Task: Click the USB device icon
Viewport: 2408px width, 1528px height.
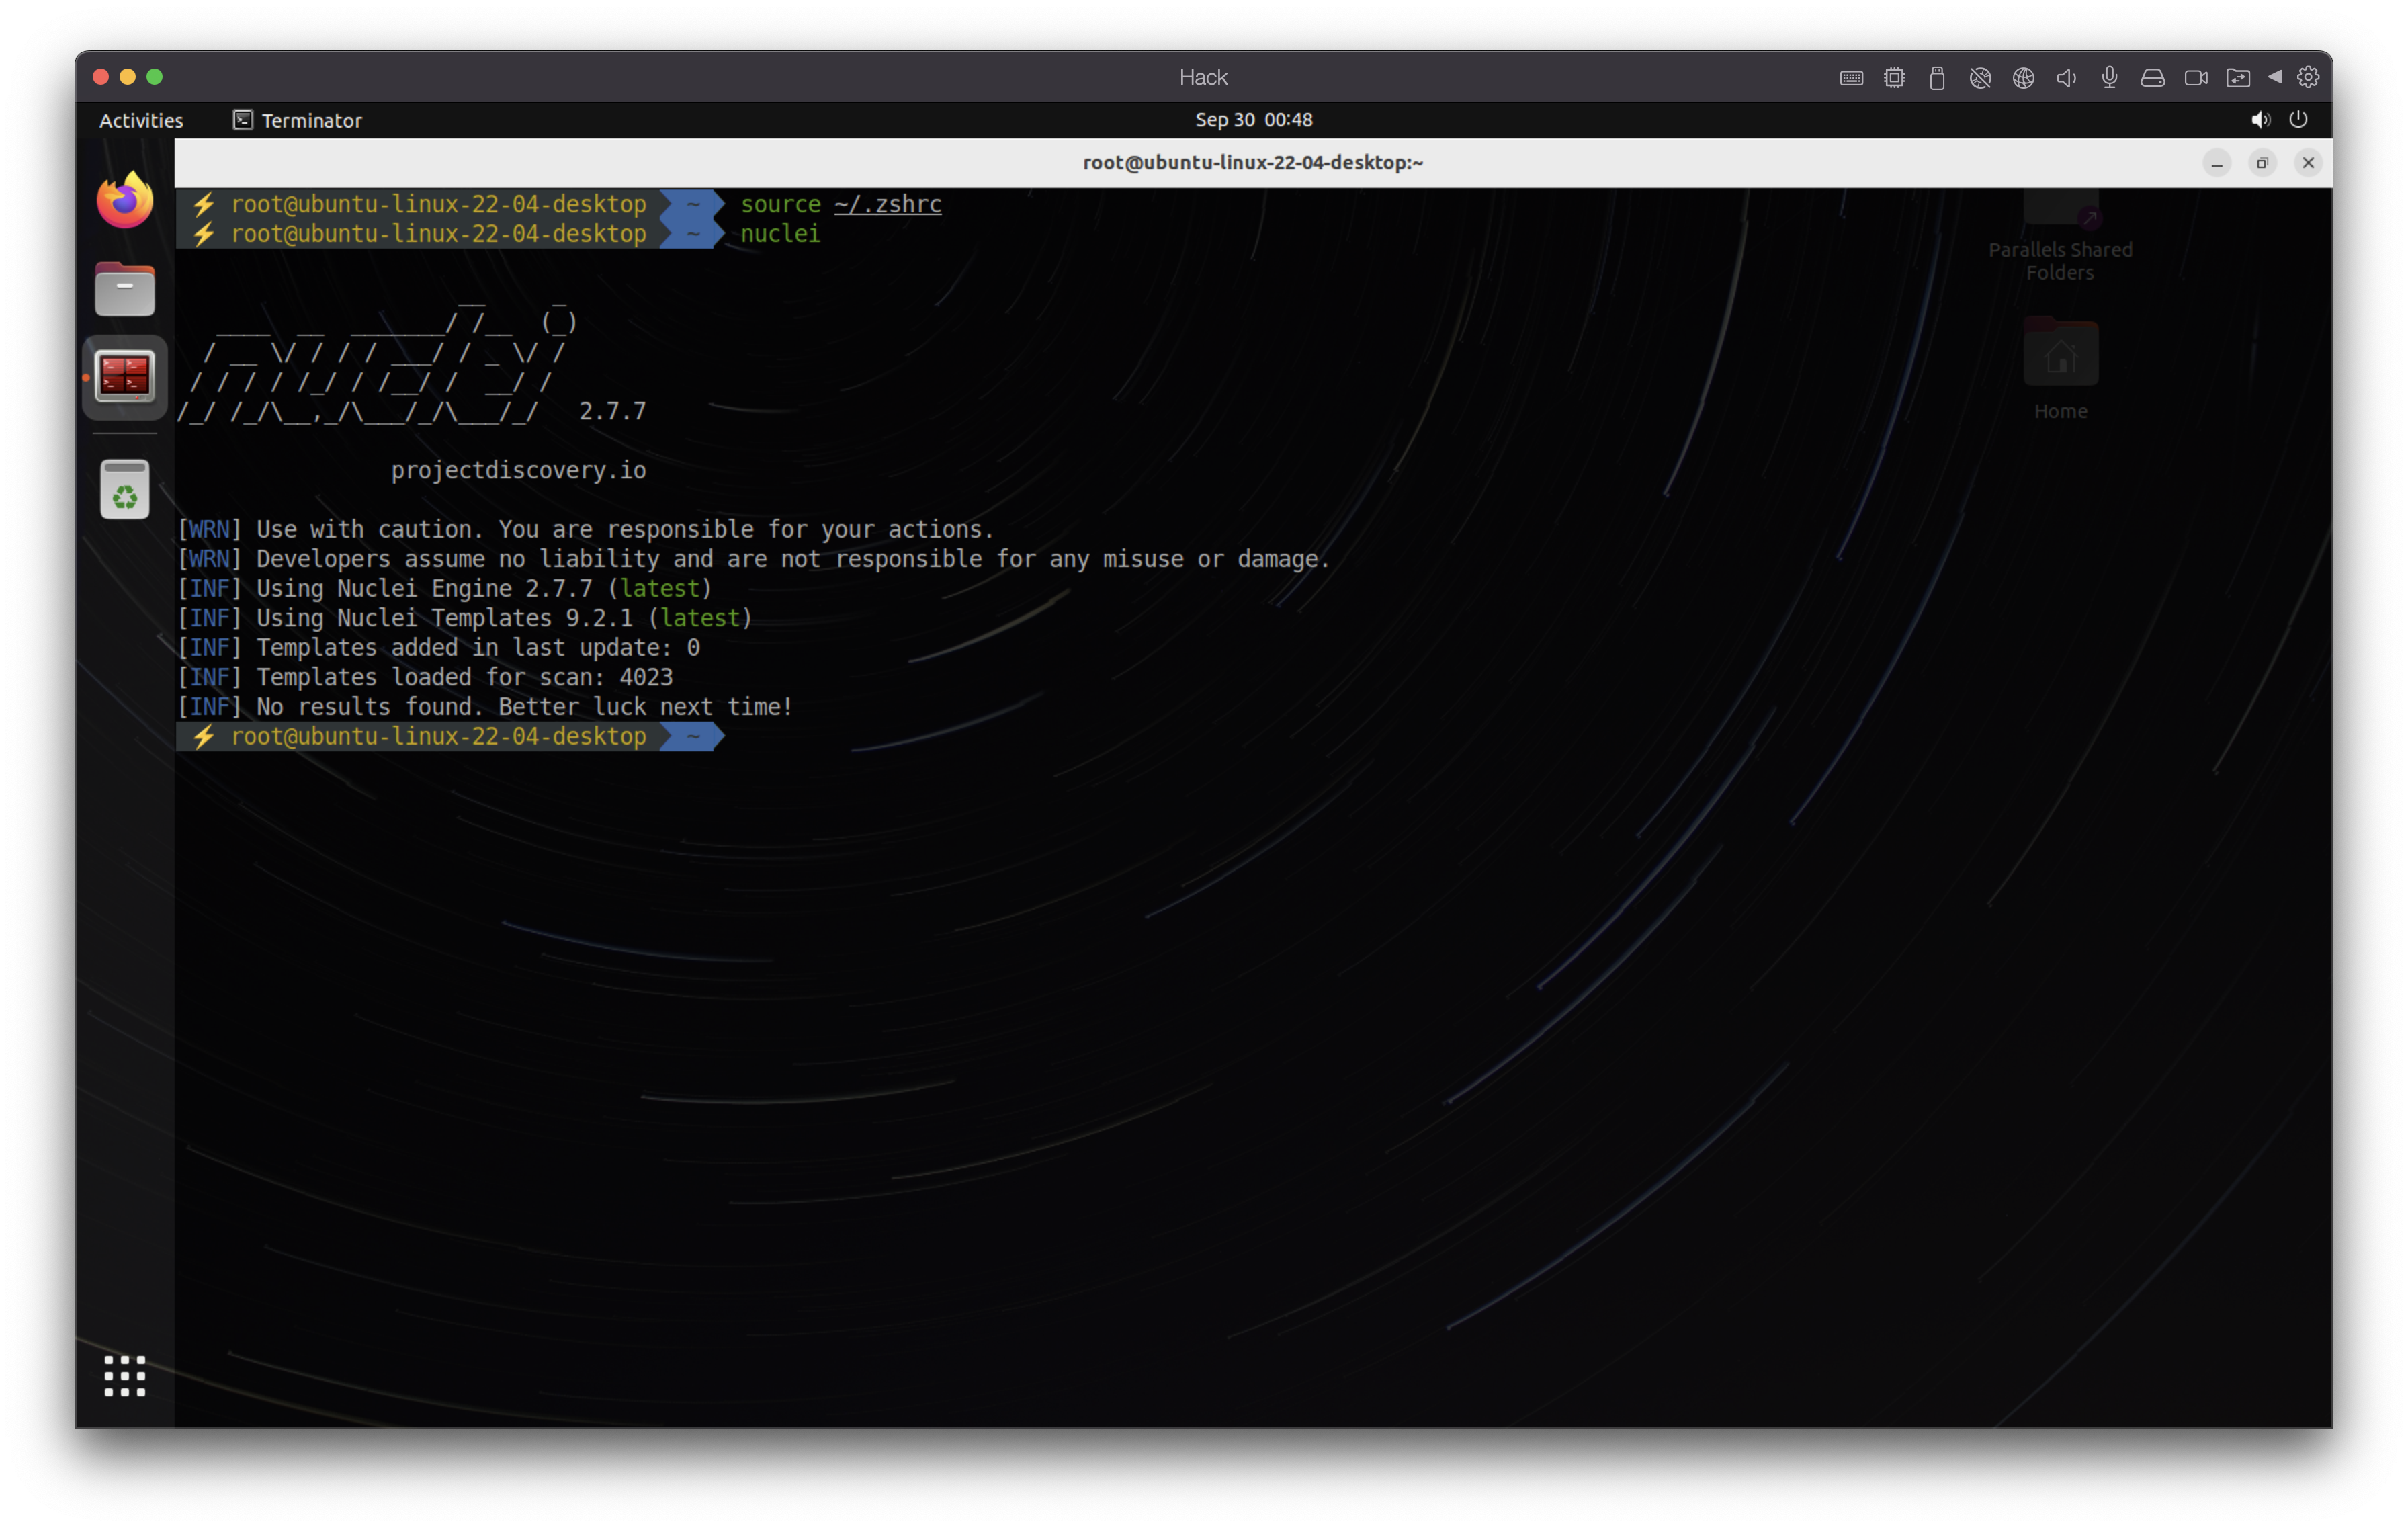Action: coord(1937,78)
